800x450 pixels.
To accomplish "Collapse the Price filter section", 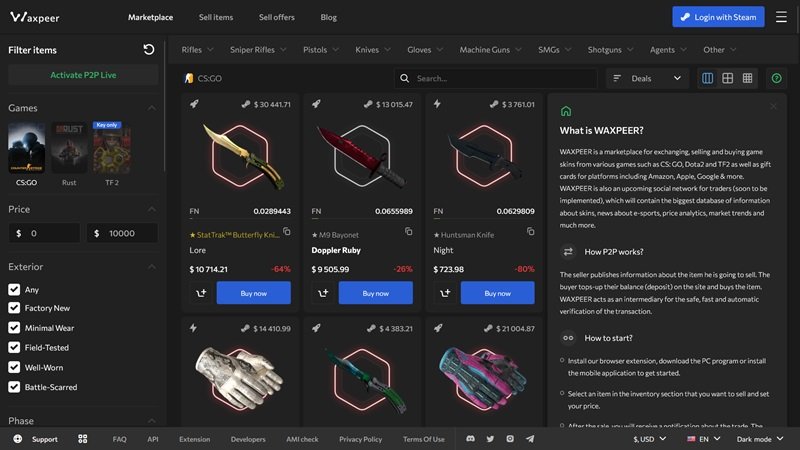I will tap(152, 209).
